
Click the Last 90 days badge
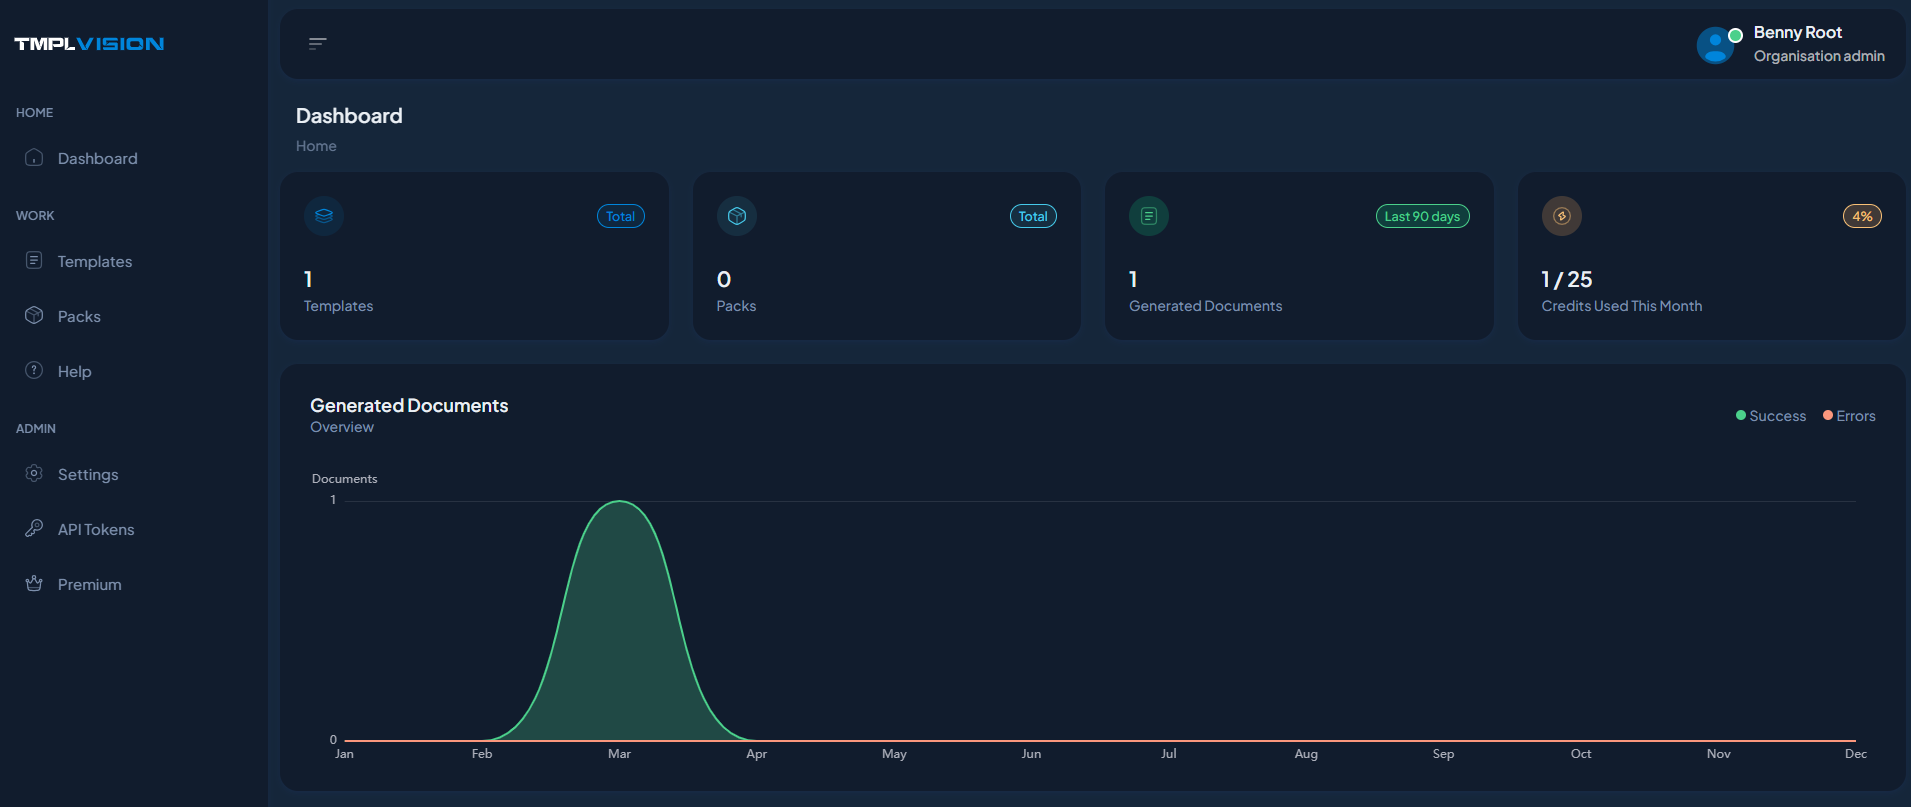tap(1422, 217)
